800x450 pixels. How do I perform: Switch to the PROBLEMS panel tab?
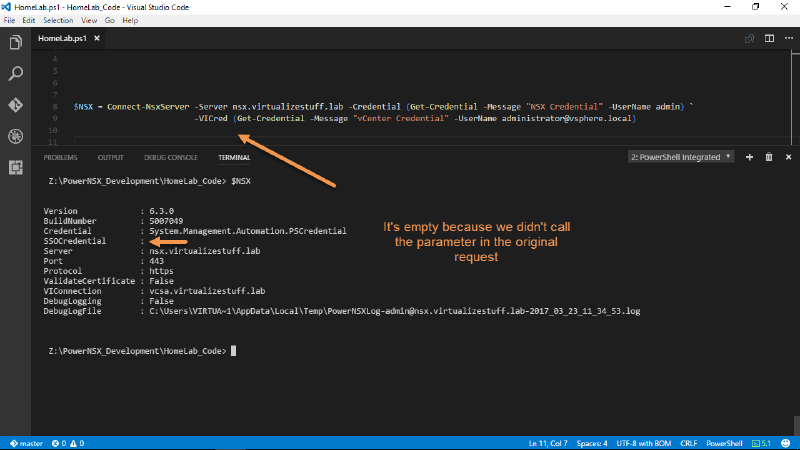61,158
